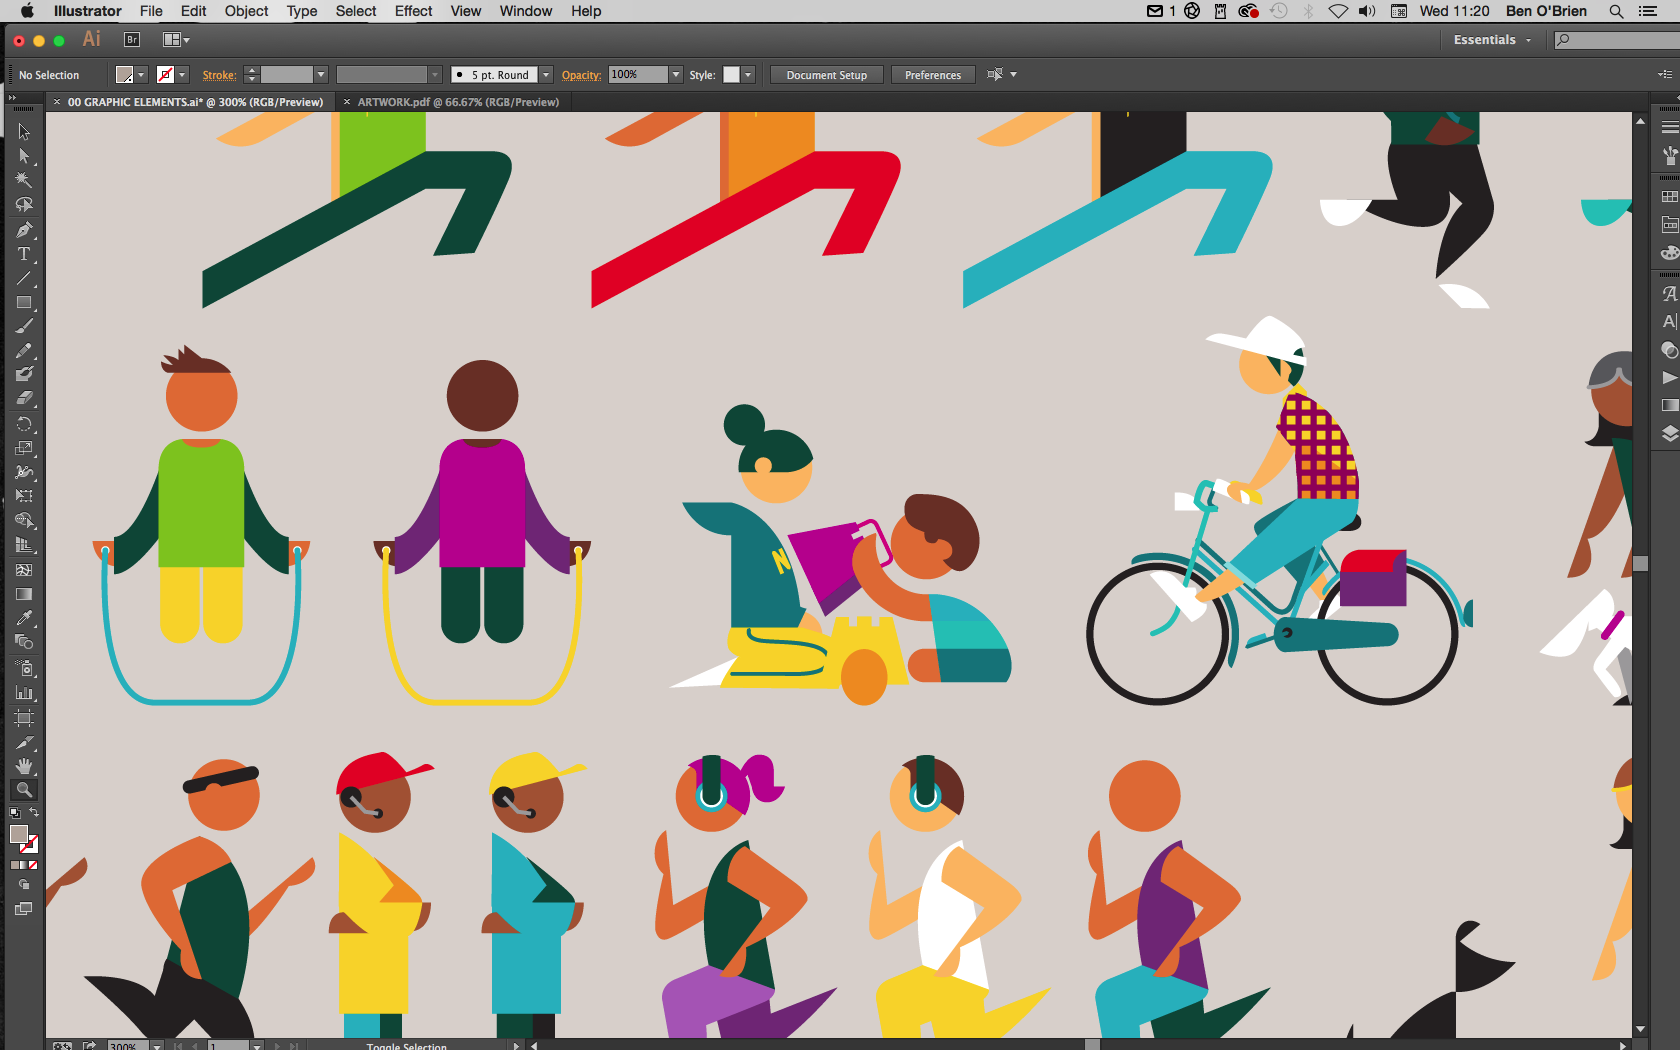
Task: Open the Brushes panel icon
Action: tap(1669, 156)
